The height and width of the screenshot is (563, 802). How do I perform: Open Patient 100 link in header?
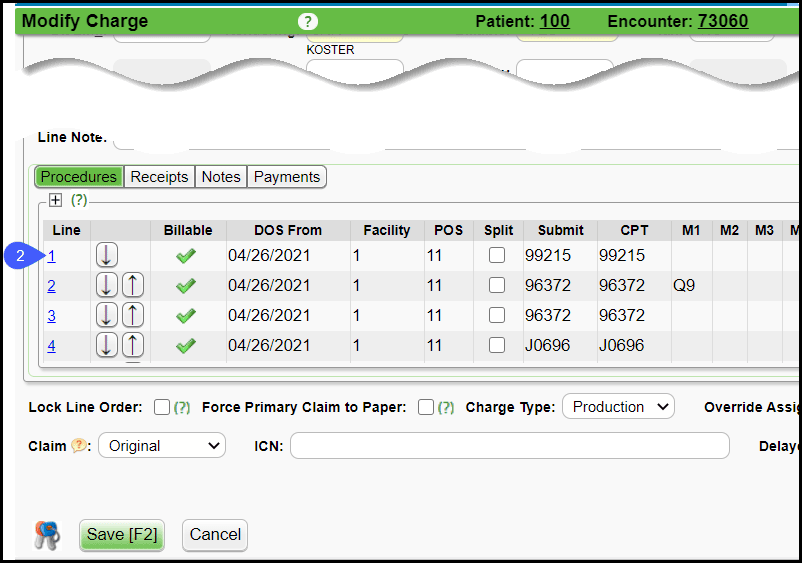tap(554, 21)
